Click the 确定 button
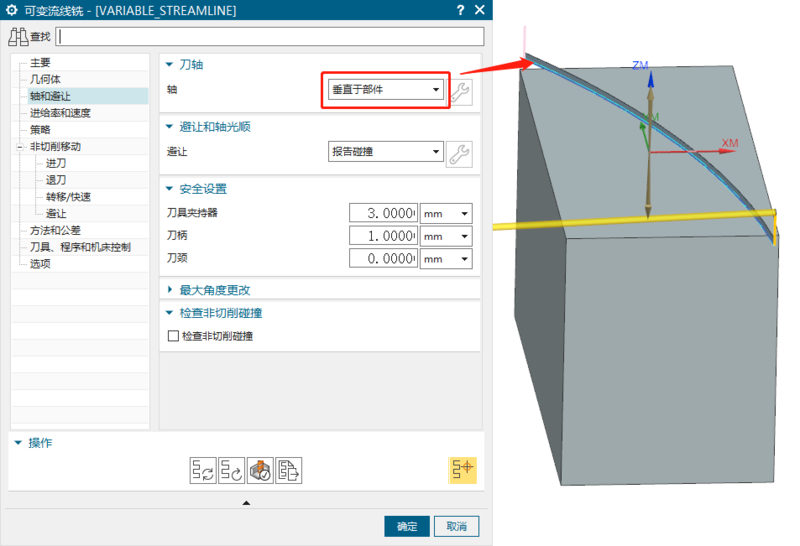 [407, 526]
